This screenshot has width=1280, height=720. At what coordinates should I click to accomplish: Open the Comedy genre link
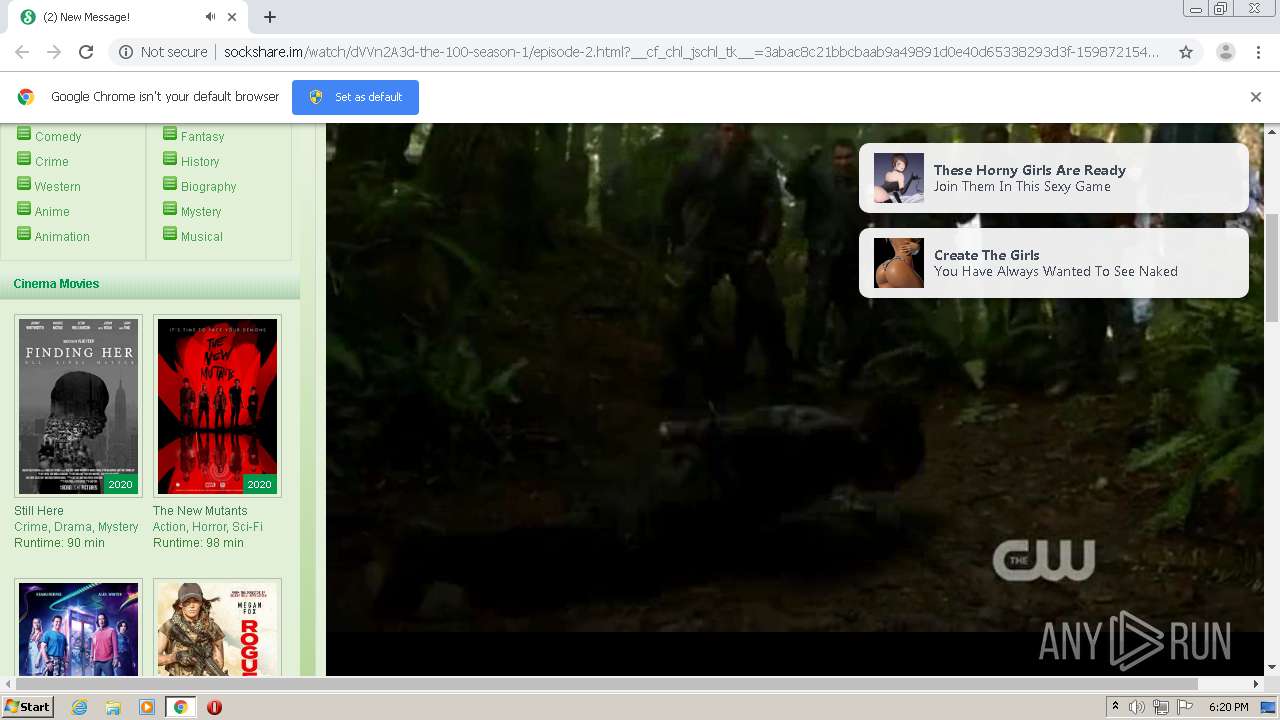point(58,137)
